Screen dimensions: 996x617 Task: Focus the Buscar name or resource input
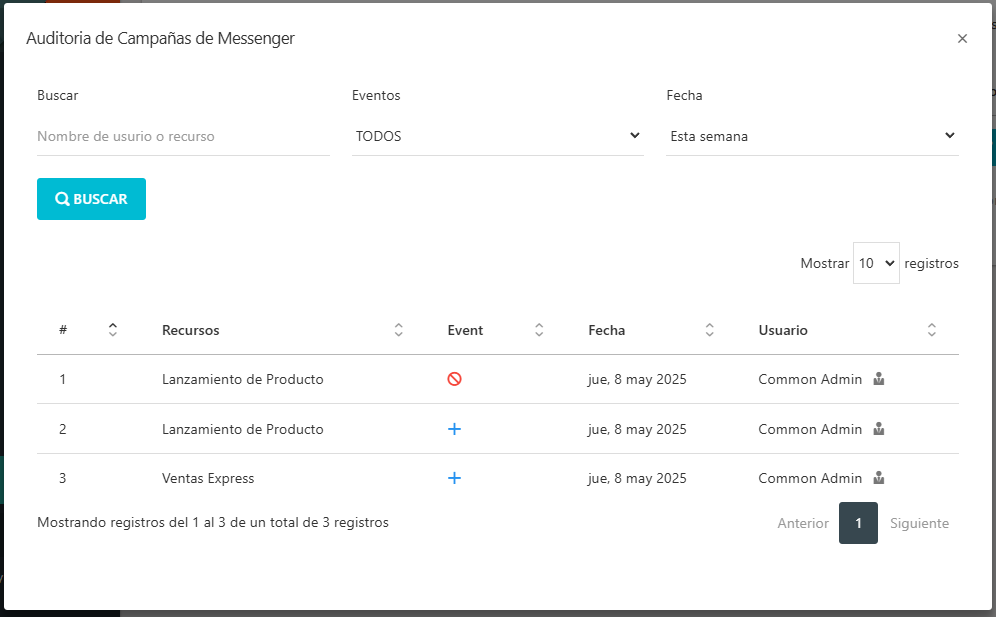click(x=183, y=136)
